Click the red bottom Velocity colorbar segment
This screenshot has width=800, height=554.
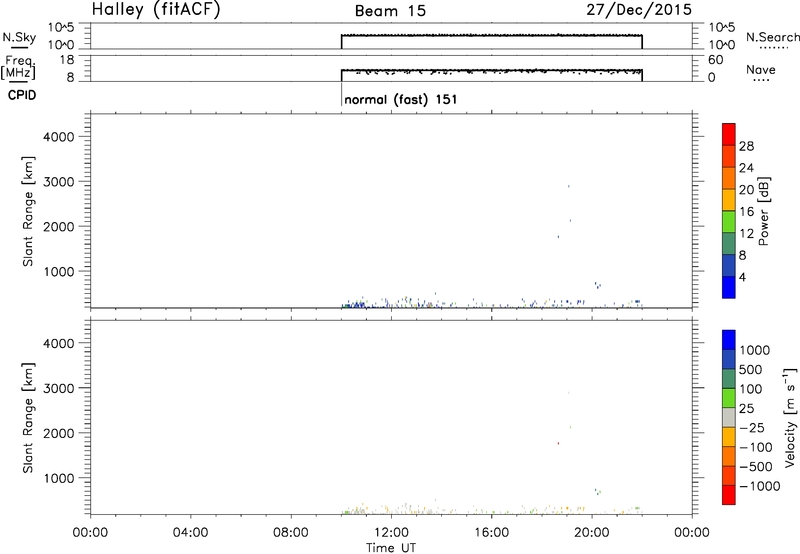pos(729,495)
